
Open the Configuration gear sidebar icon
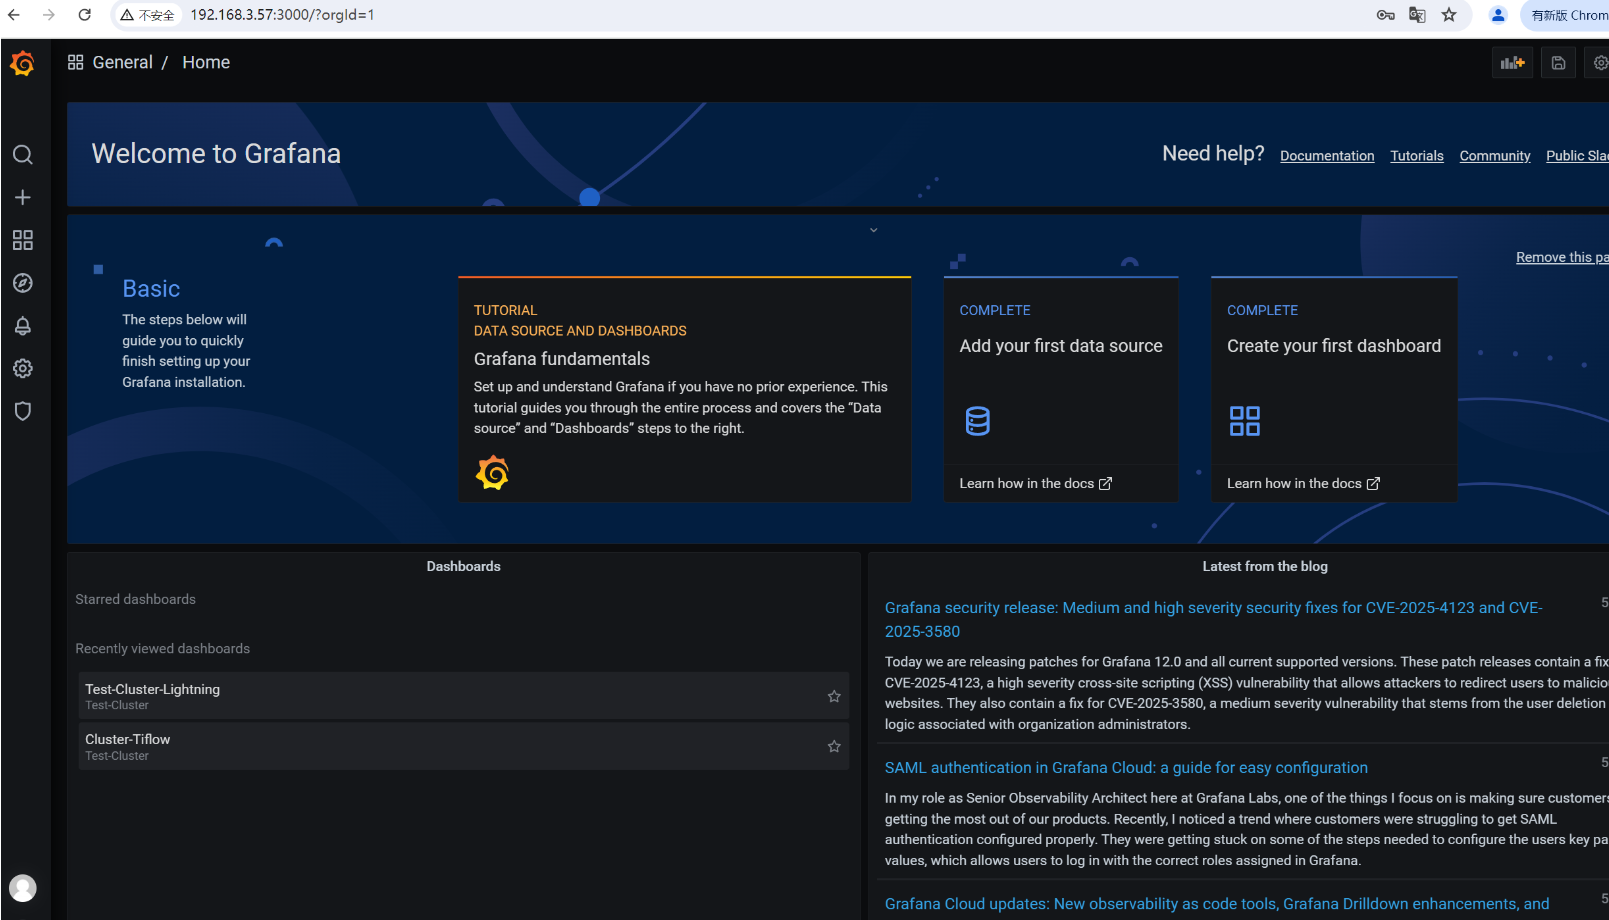pos(23,369)
